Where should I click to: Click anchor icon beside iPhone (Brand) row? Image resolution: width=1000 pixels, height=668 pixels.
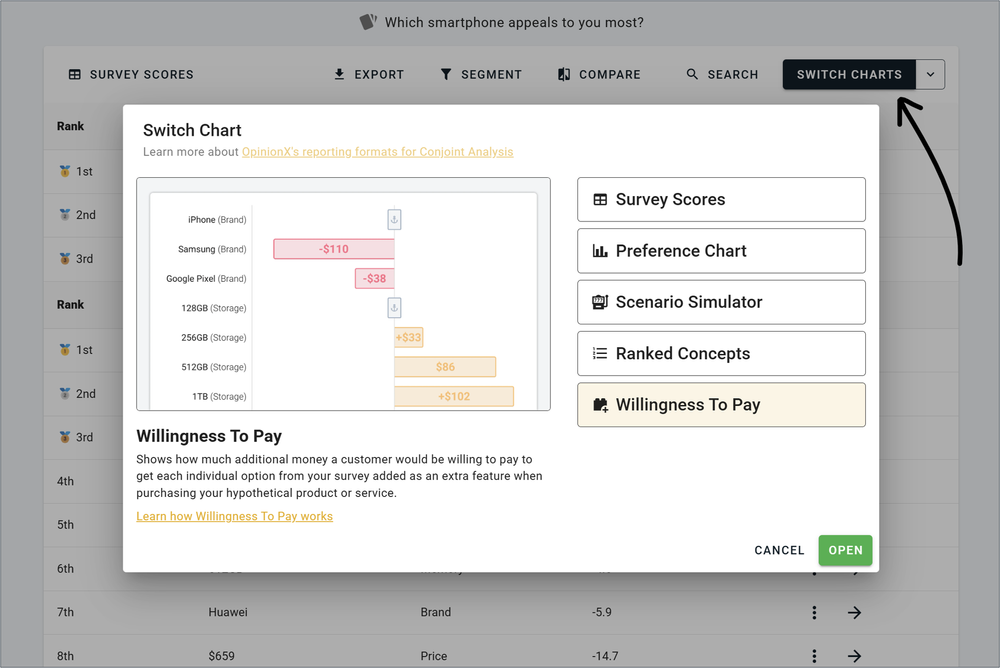pos(394,219)
